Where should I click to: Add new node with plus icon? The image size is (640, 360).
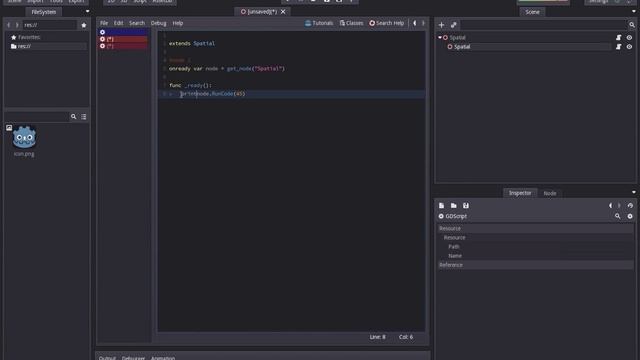441,25
